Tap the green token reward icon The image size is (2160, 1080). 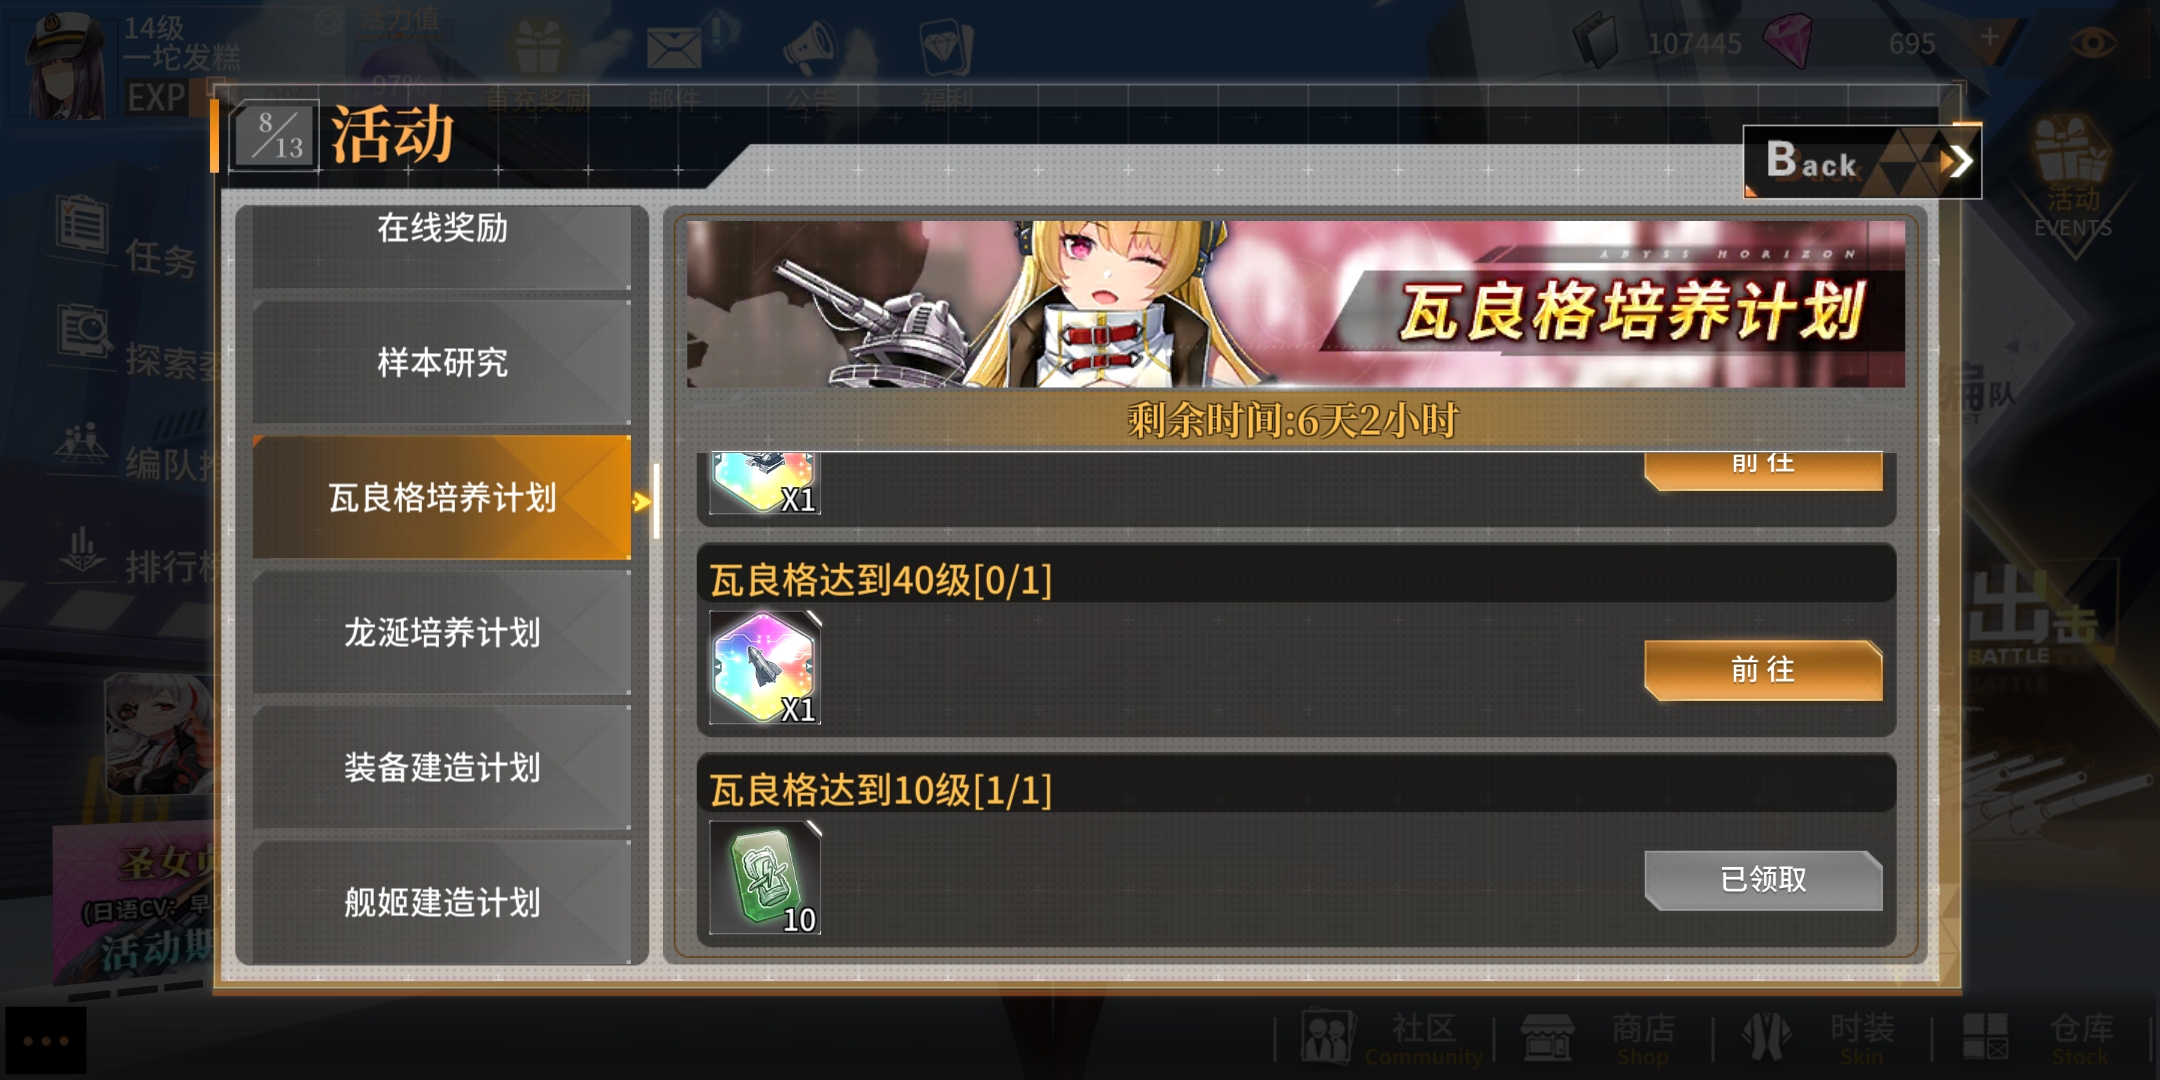(765, 877)
